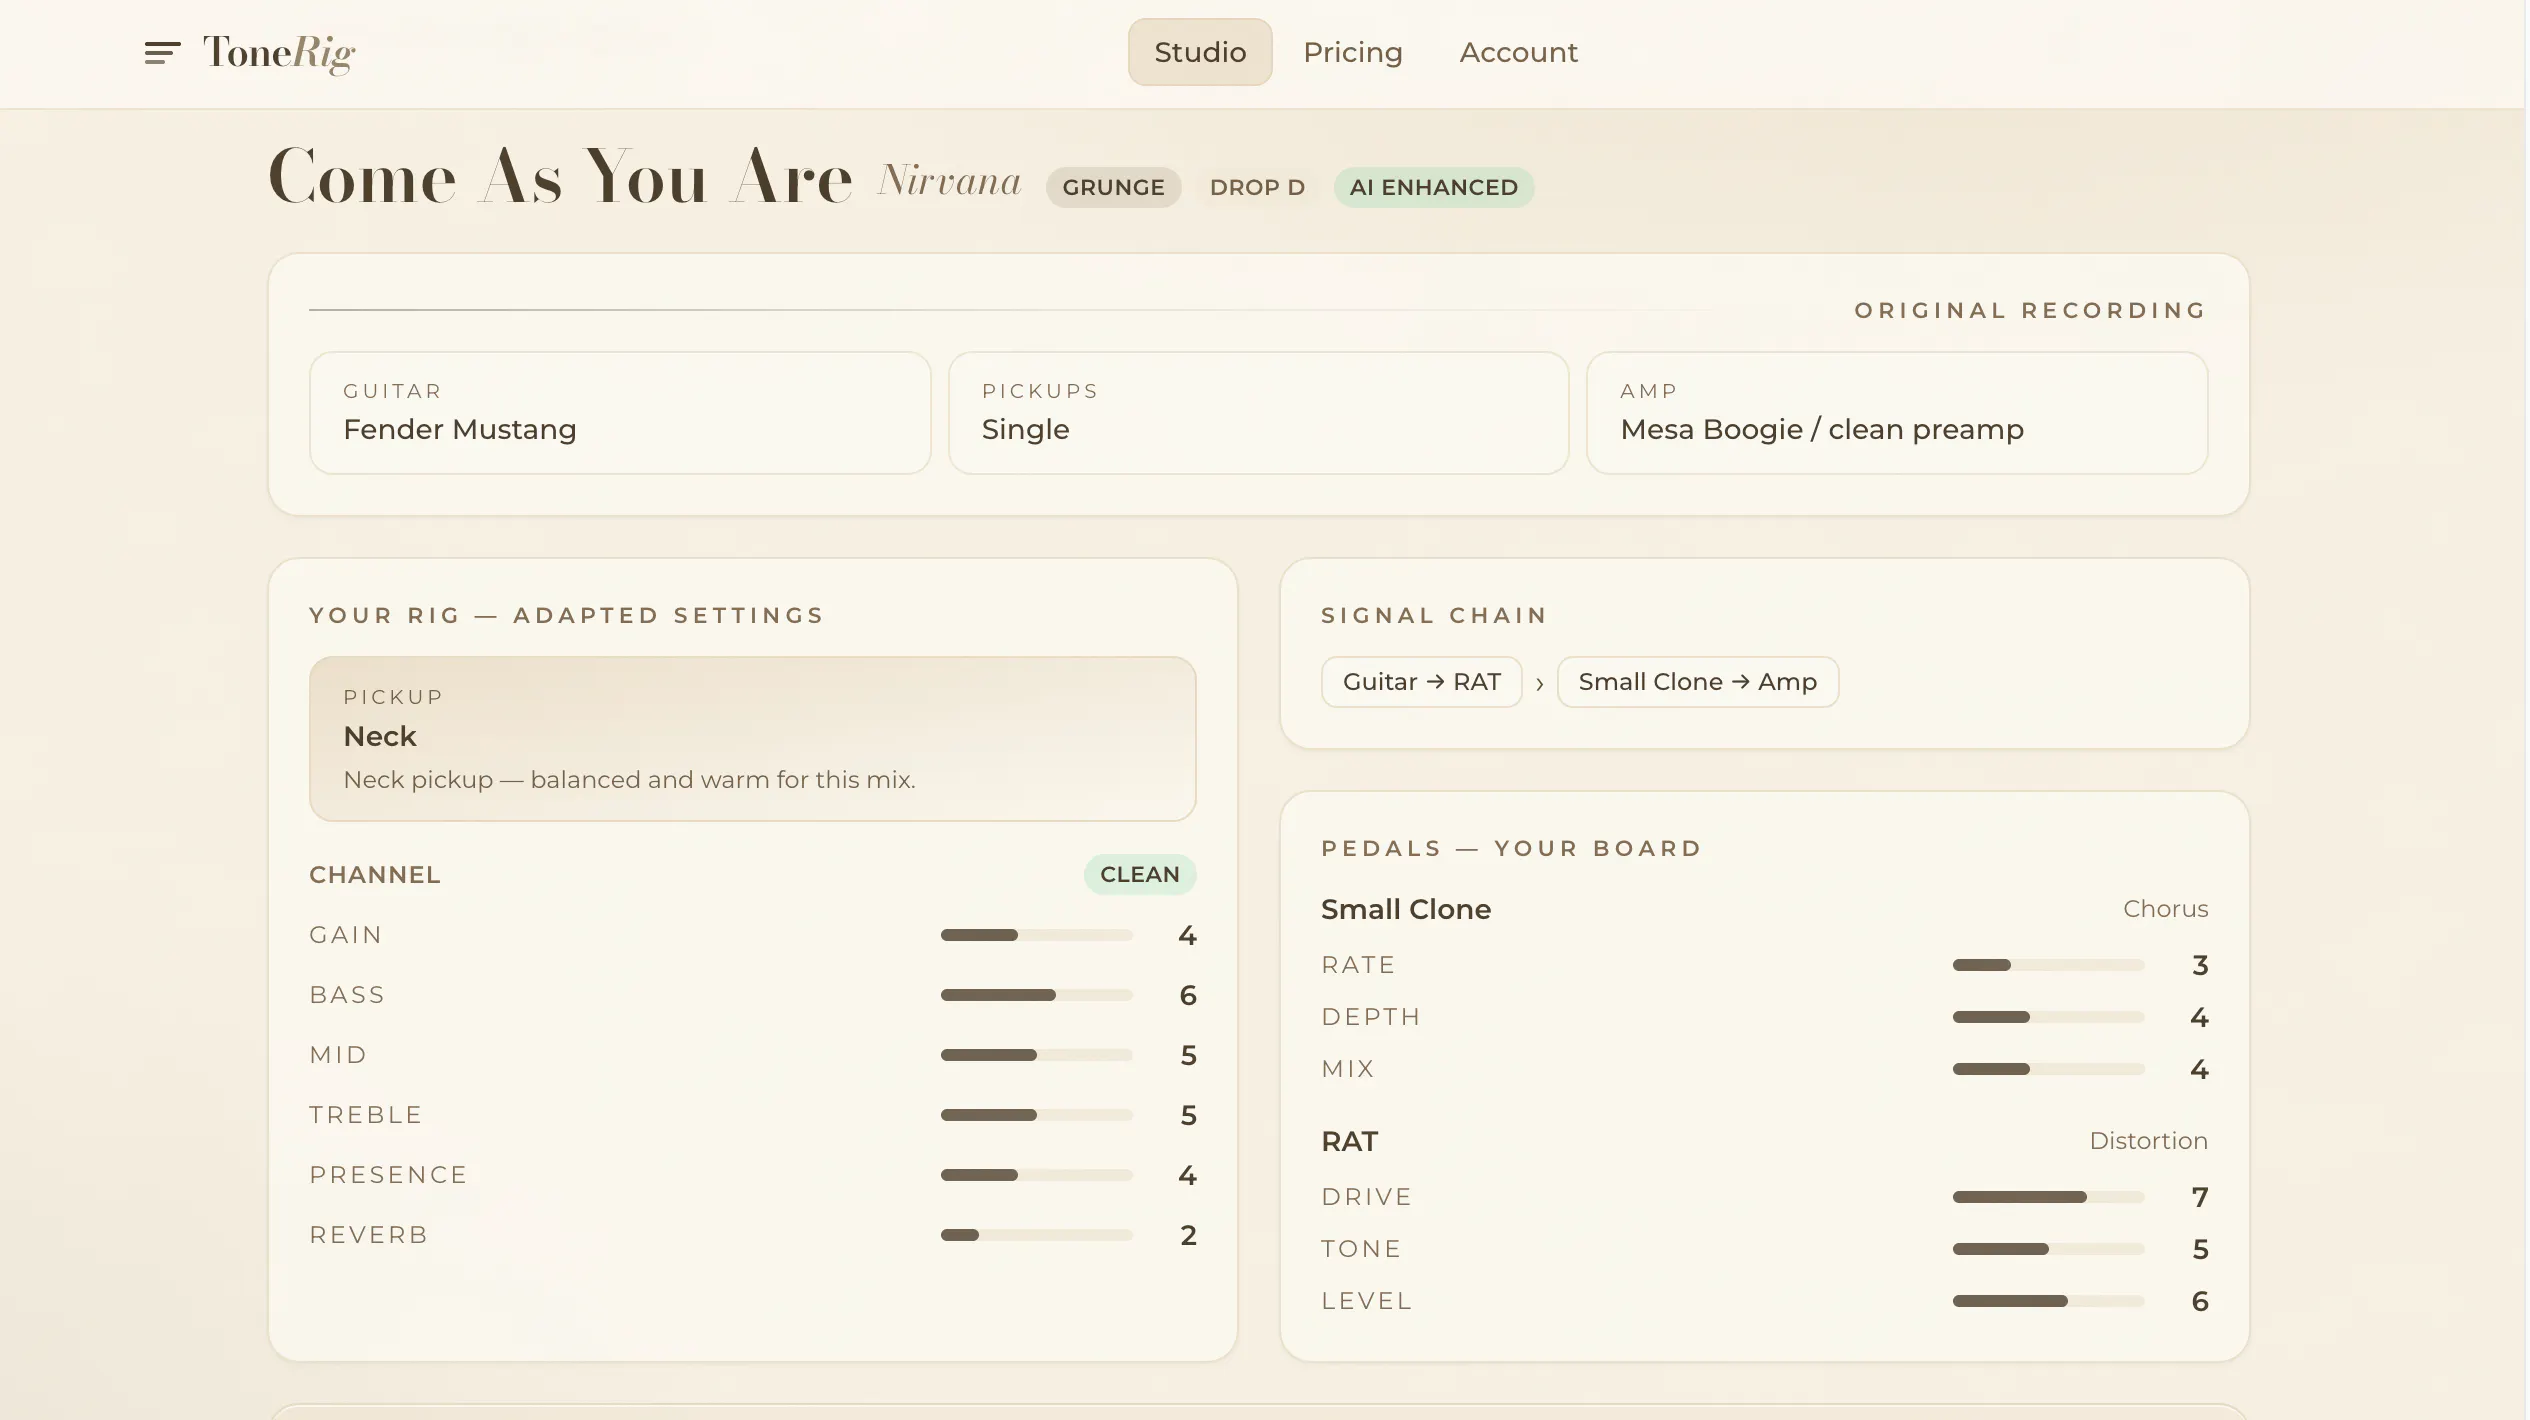Click the Neck pickup description text
This screenshot has width=2530, height=1420.
(x=629, y=780)
